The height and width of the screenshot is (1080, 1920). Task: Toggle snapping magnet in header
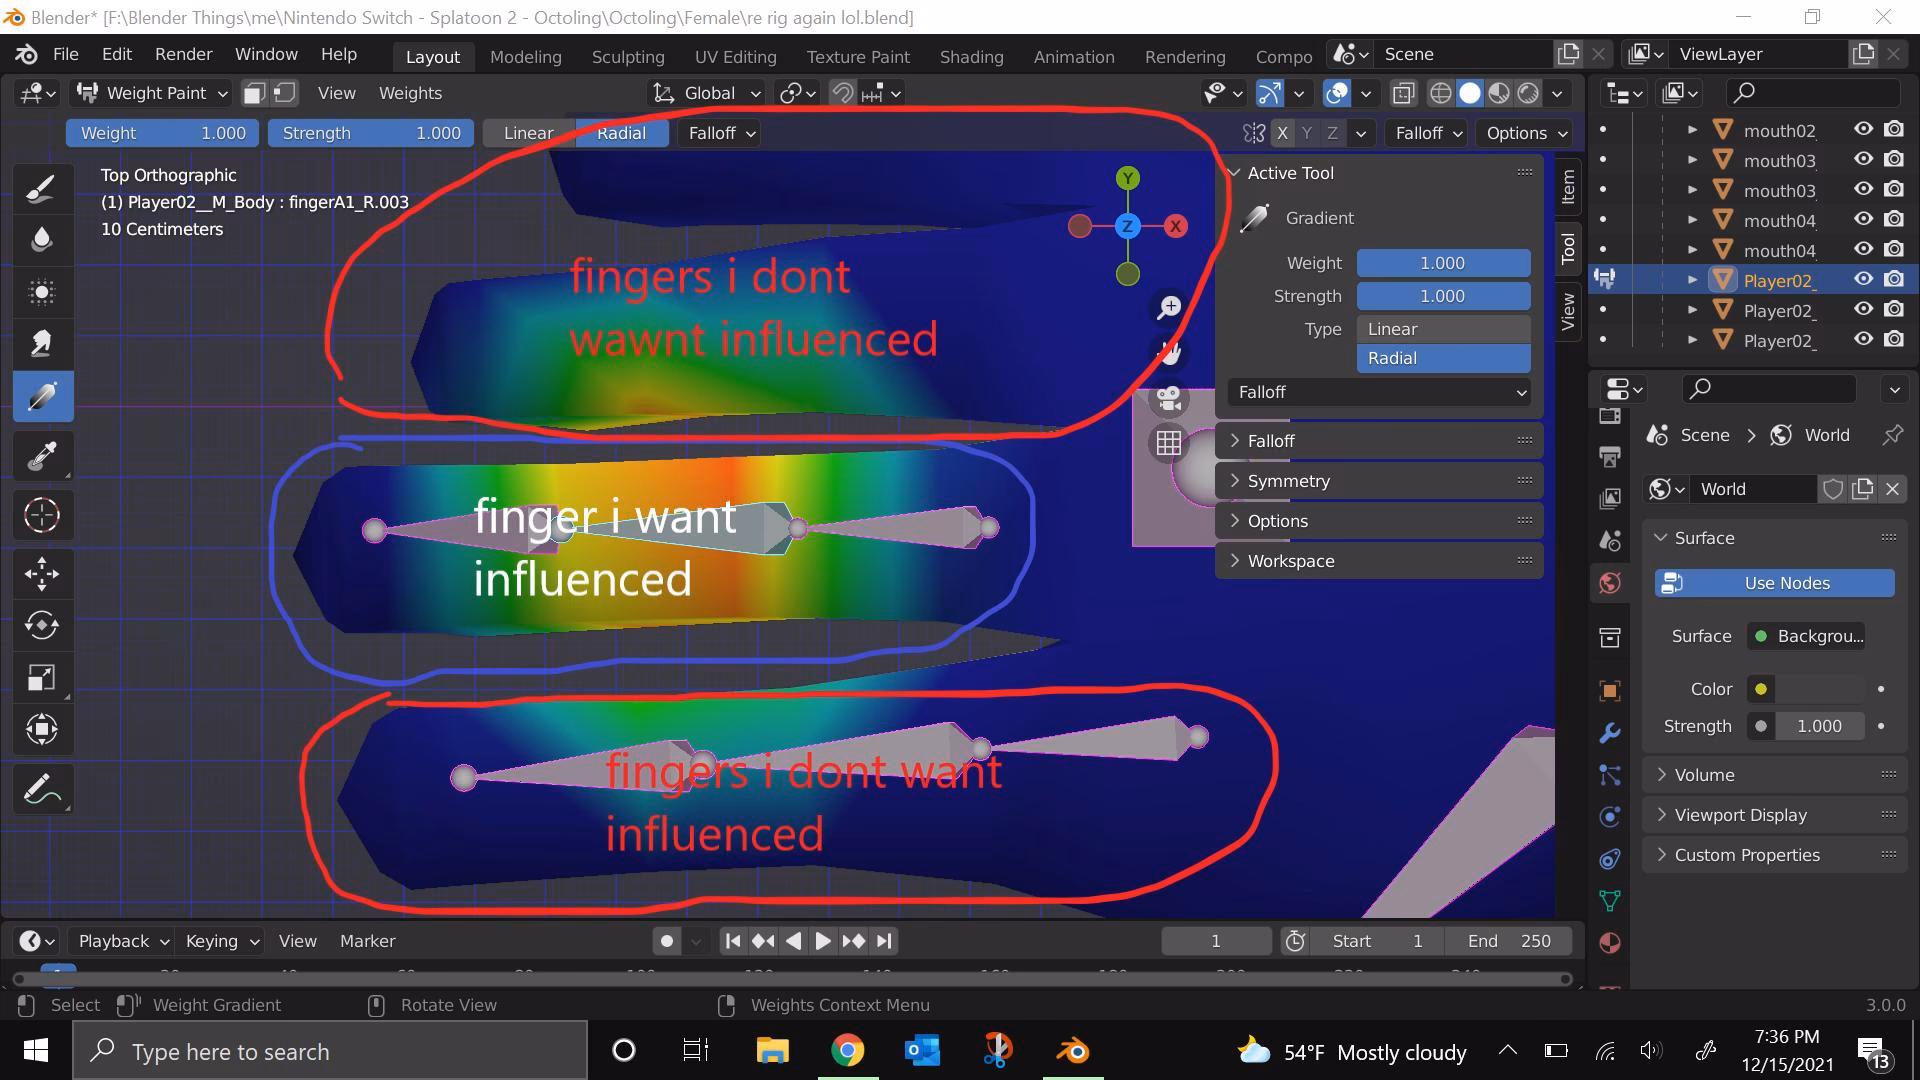(x=843, y=93)
